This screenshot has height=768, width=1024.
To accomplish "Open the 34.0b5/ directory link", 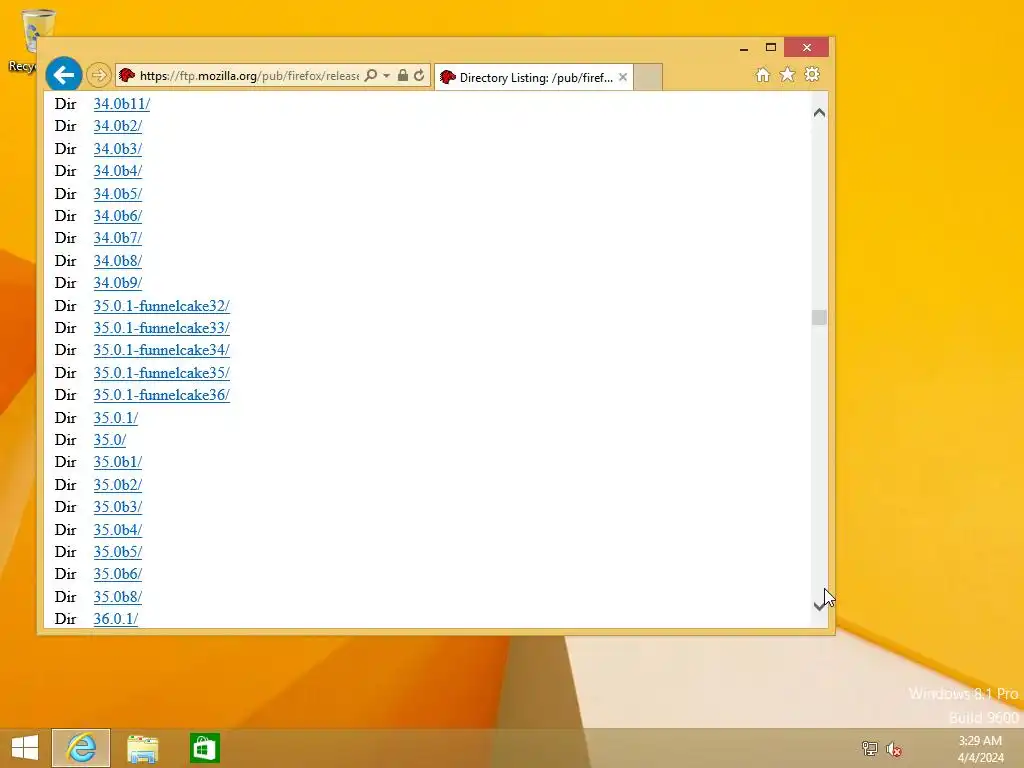I will pyautogui.click(x=118, y=194).
